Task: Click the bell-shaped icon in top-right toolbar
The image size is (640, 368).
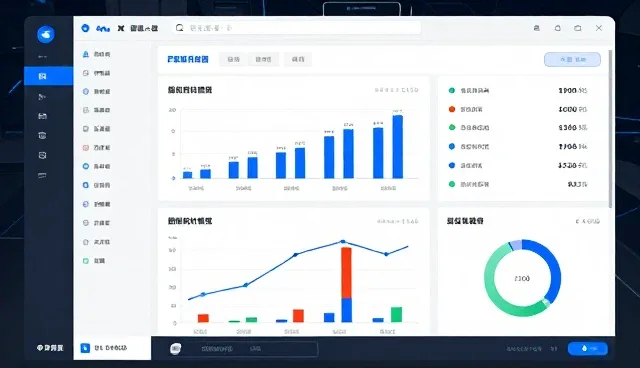Action: (558, 28)
